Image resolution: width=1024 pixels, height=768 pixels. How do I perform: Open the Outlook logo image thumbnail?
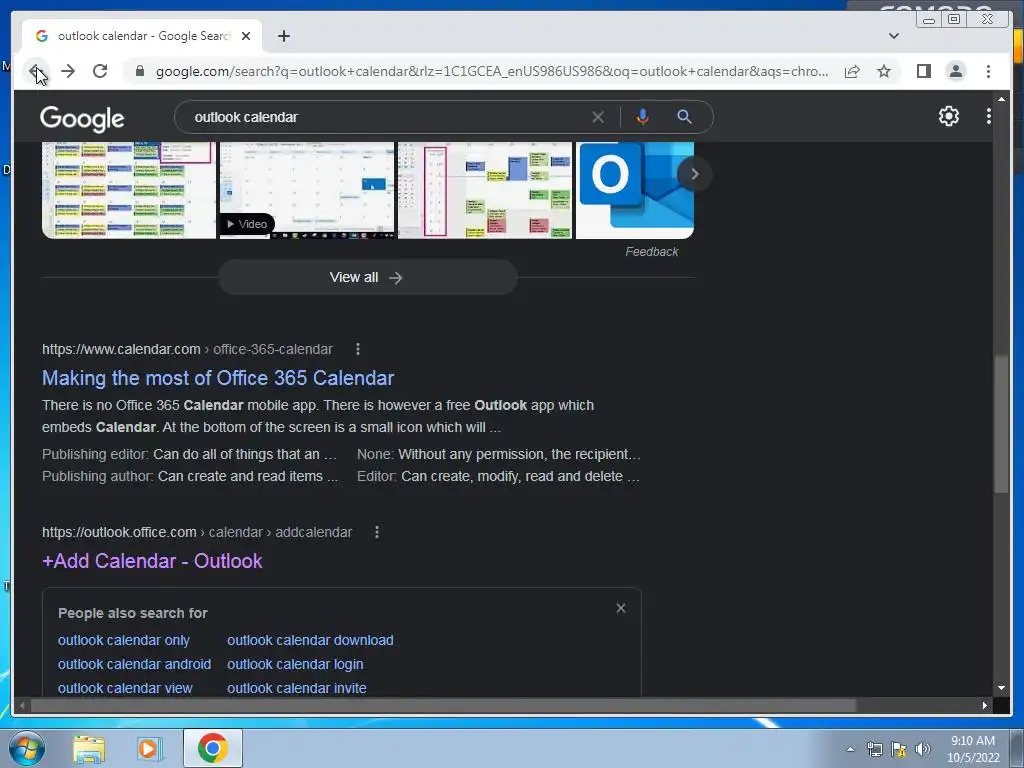coord(635,190)
